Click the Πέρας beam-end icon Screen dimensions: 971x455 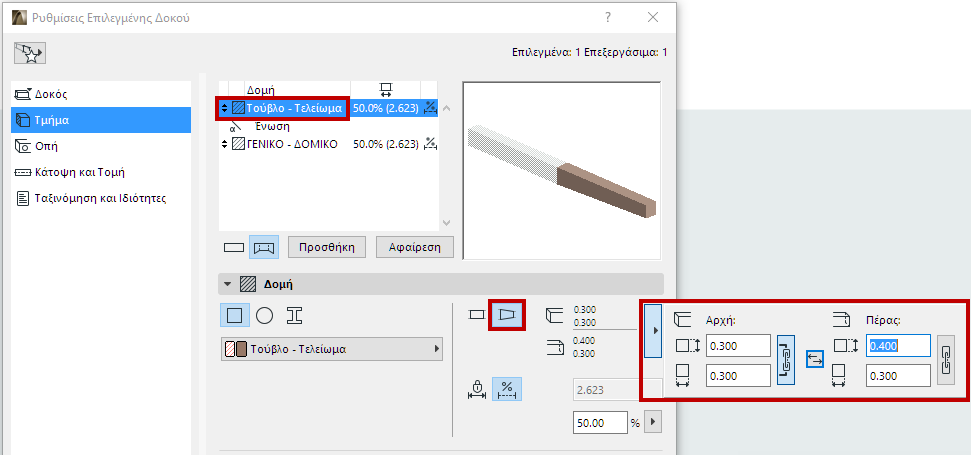pos(840,319)
